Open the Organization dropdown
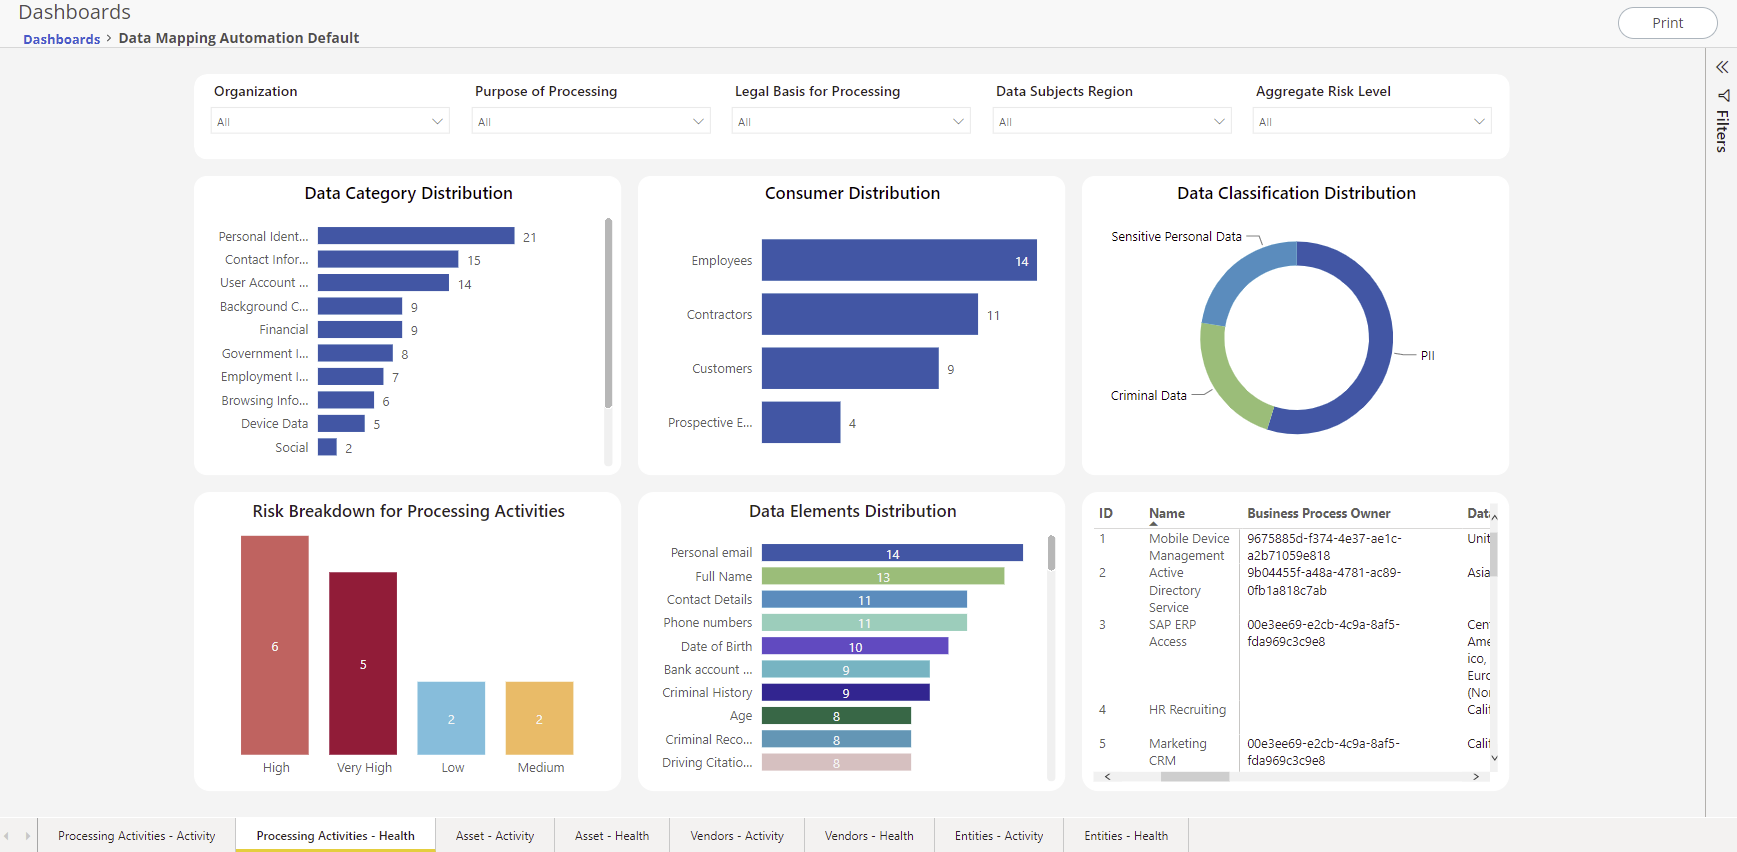Screen dimensions: 1737x852 coord(330,122)
